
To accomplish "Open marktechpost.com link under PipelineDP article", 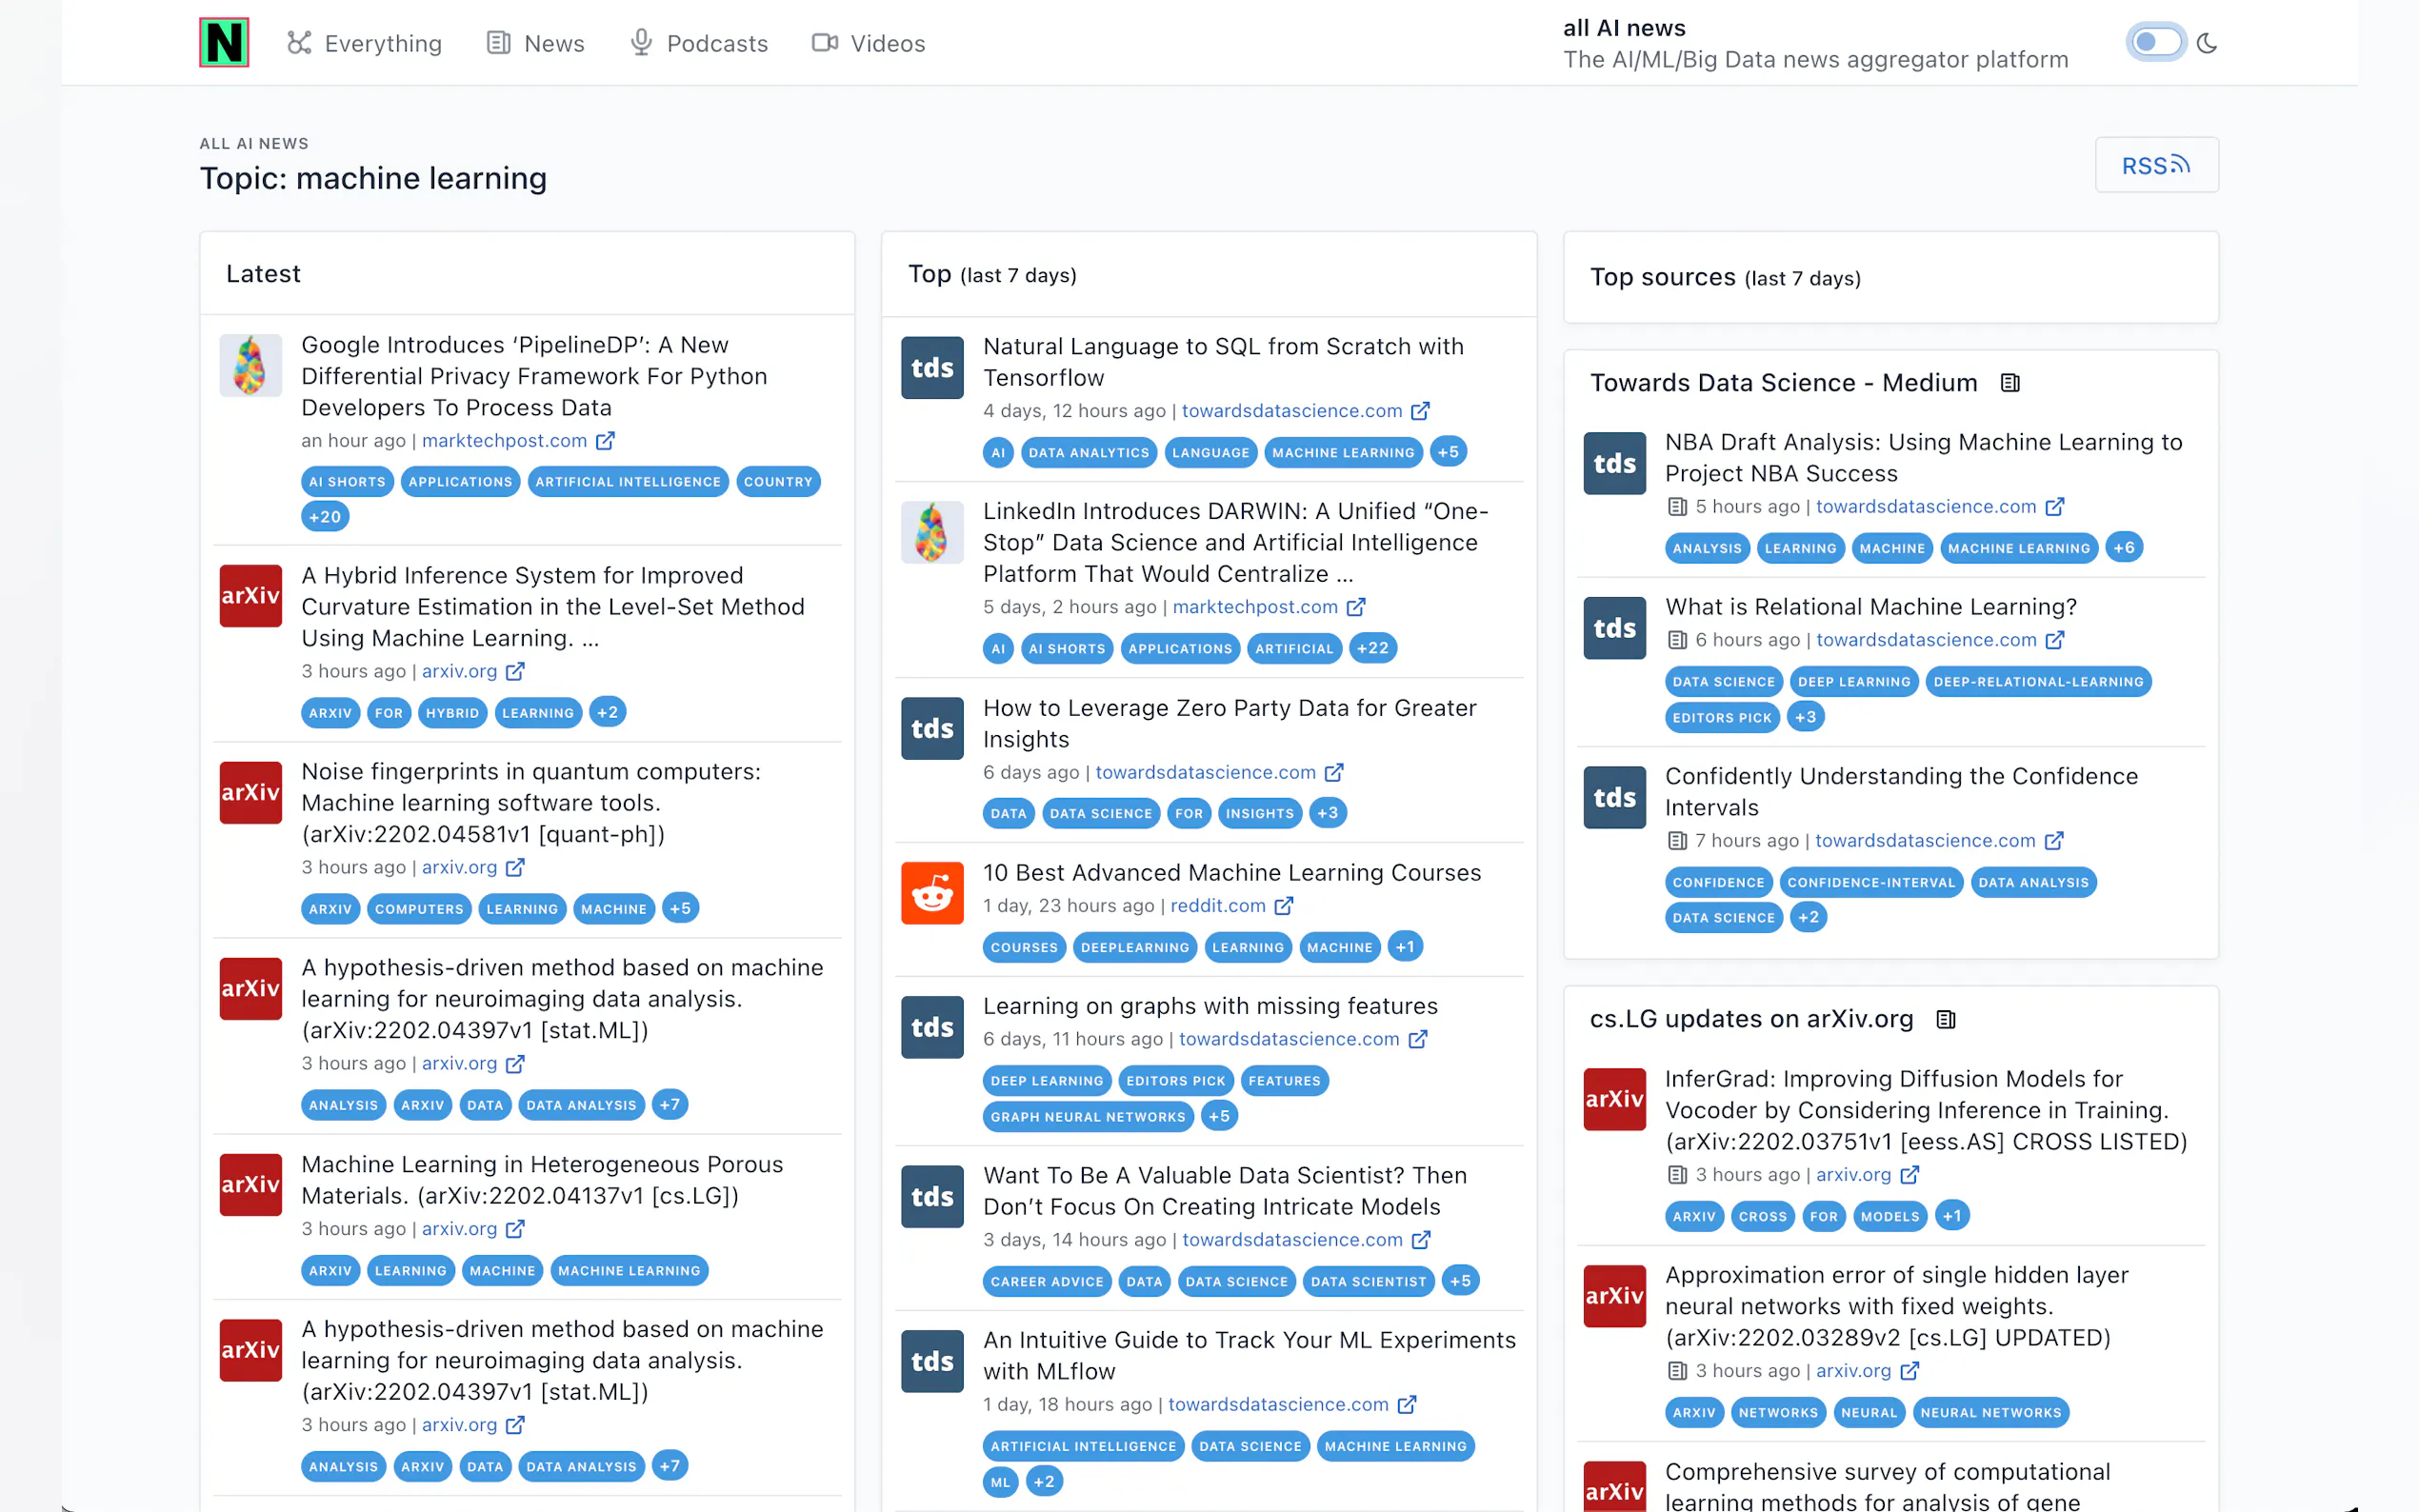I will [504, 441].
